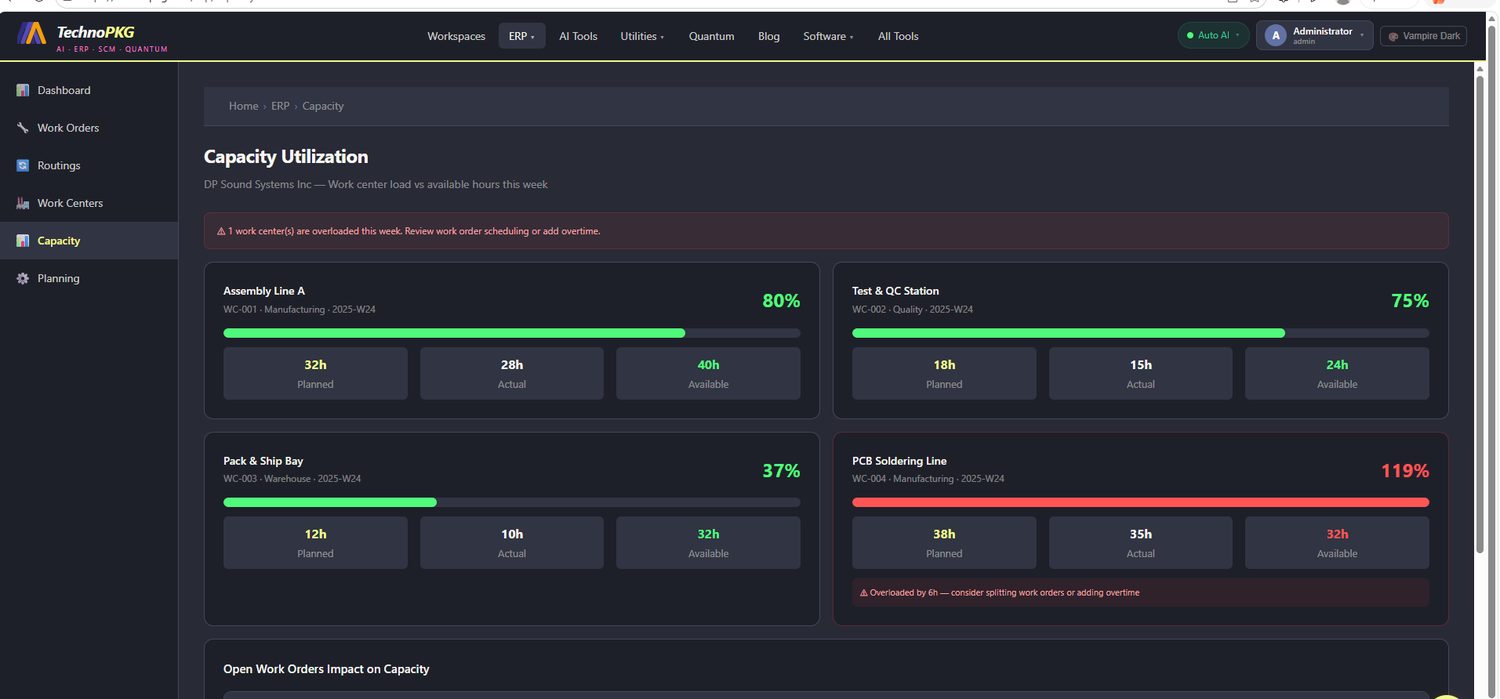This screenshot has width=1500, height=699.
Task: Click PCB Soldering 32h Available tile
Action: coord(1337,543)
